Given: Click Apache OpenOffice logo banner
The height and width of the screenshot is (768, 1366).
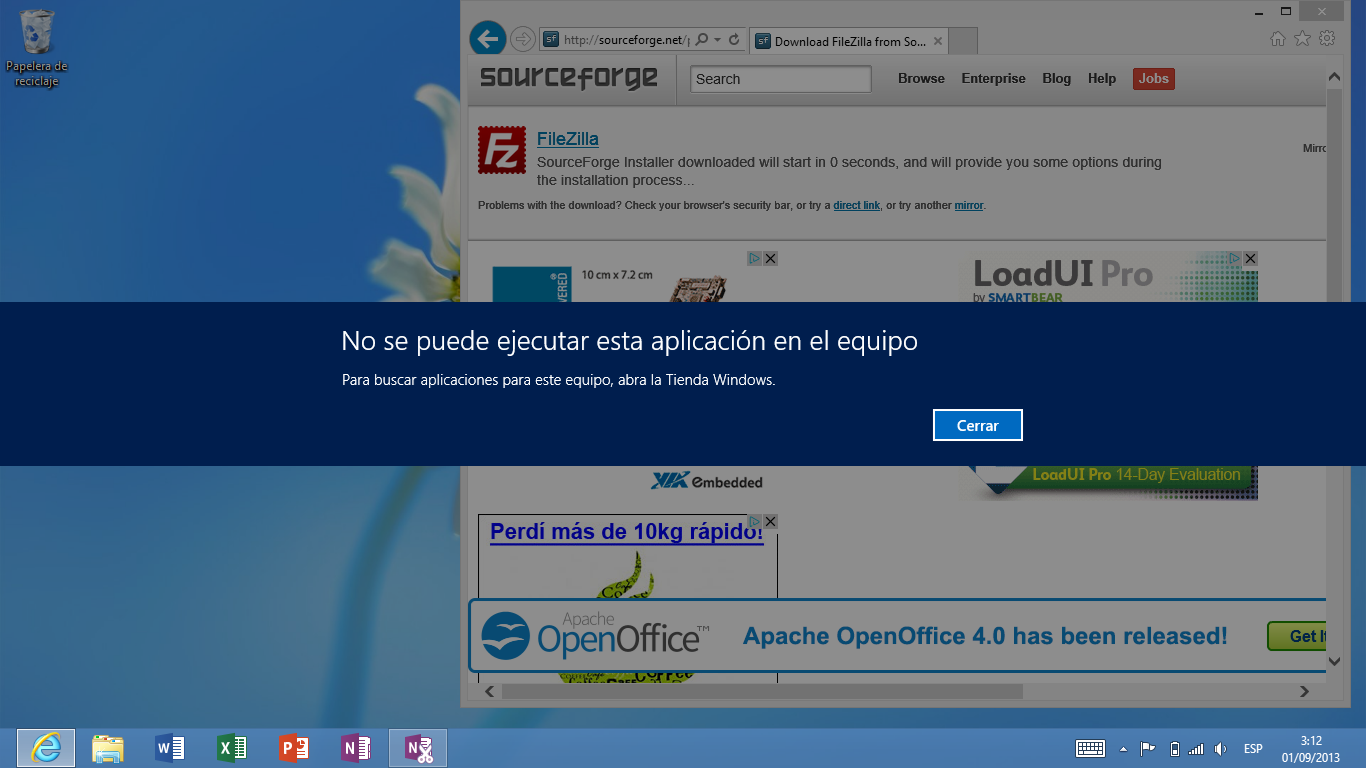Looking at the screenshot, I should (596, 634).
